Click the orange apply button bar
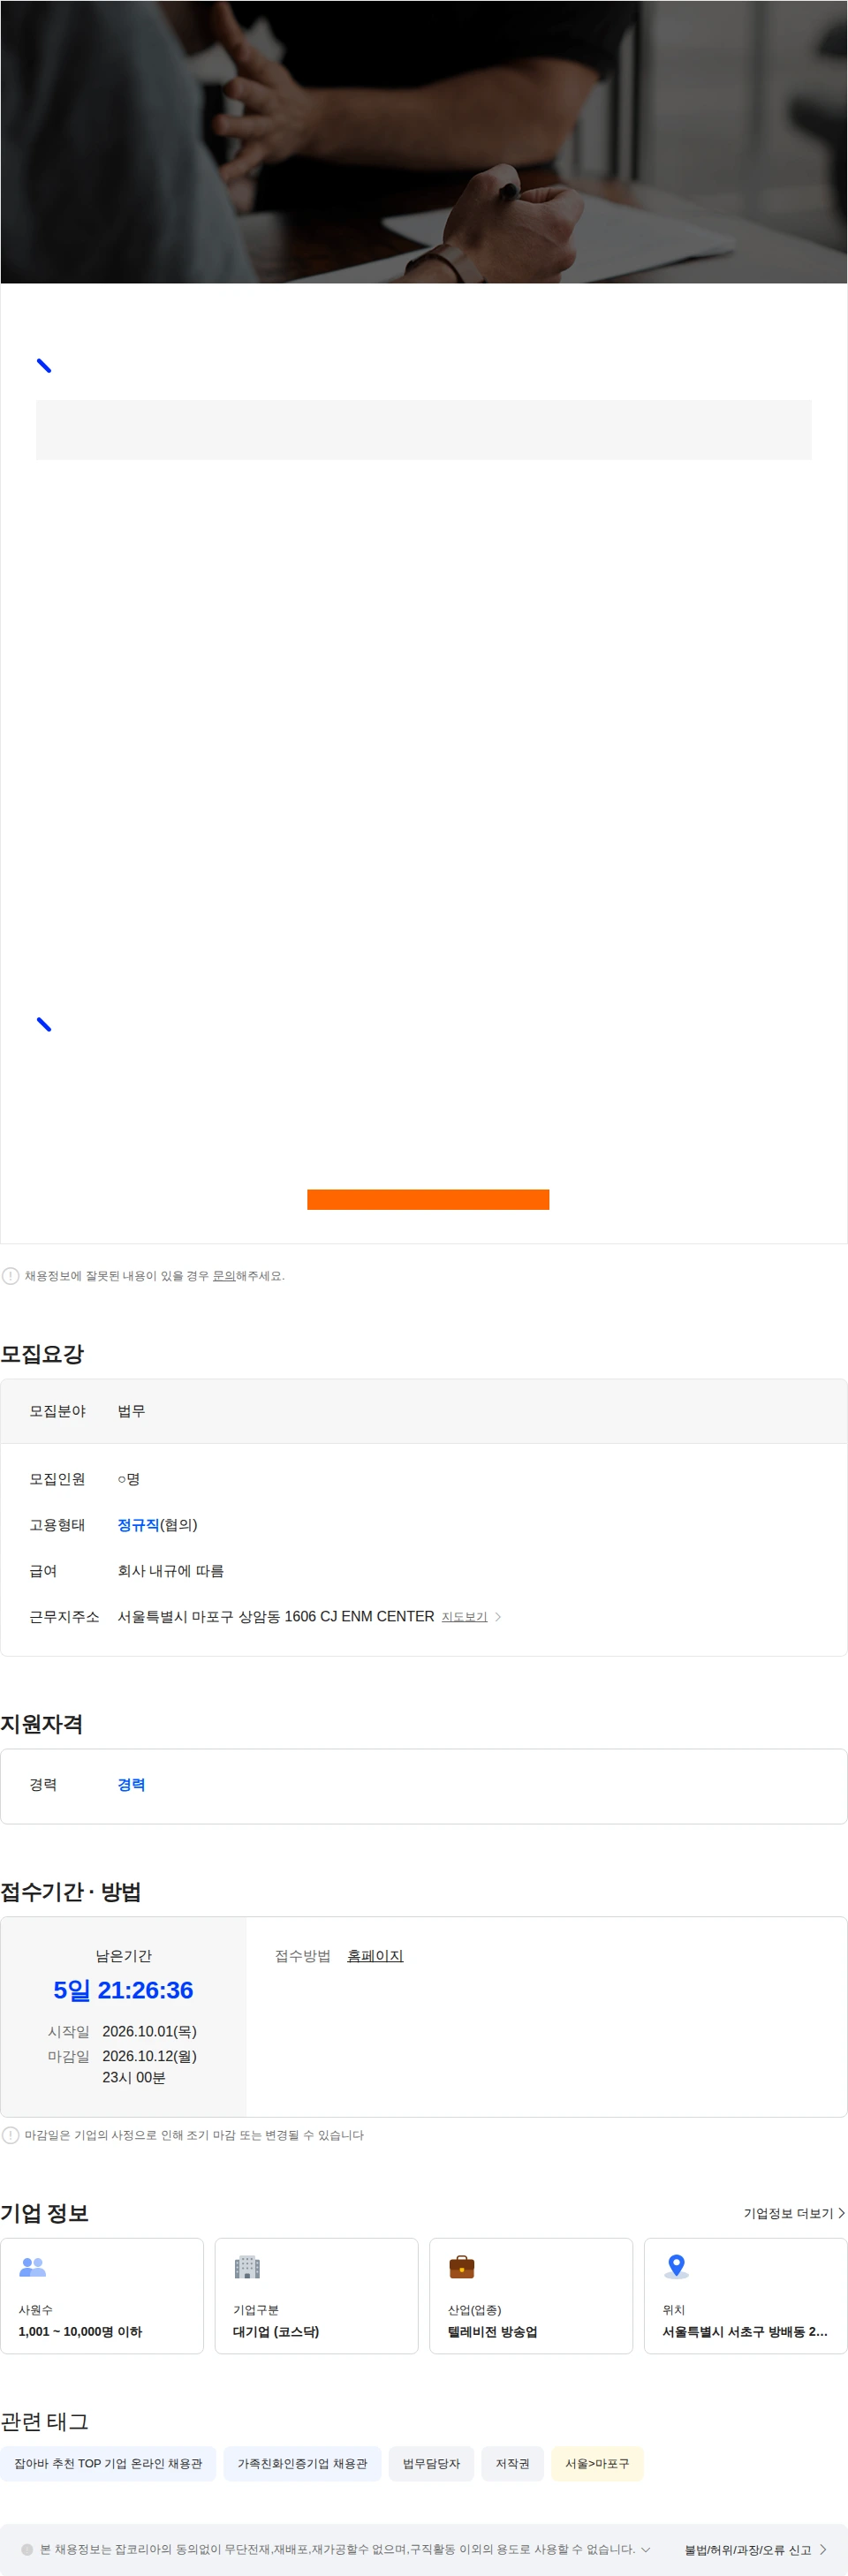This screenshot has height=2576, width=848. [428, 1200]
